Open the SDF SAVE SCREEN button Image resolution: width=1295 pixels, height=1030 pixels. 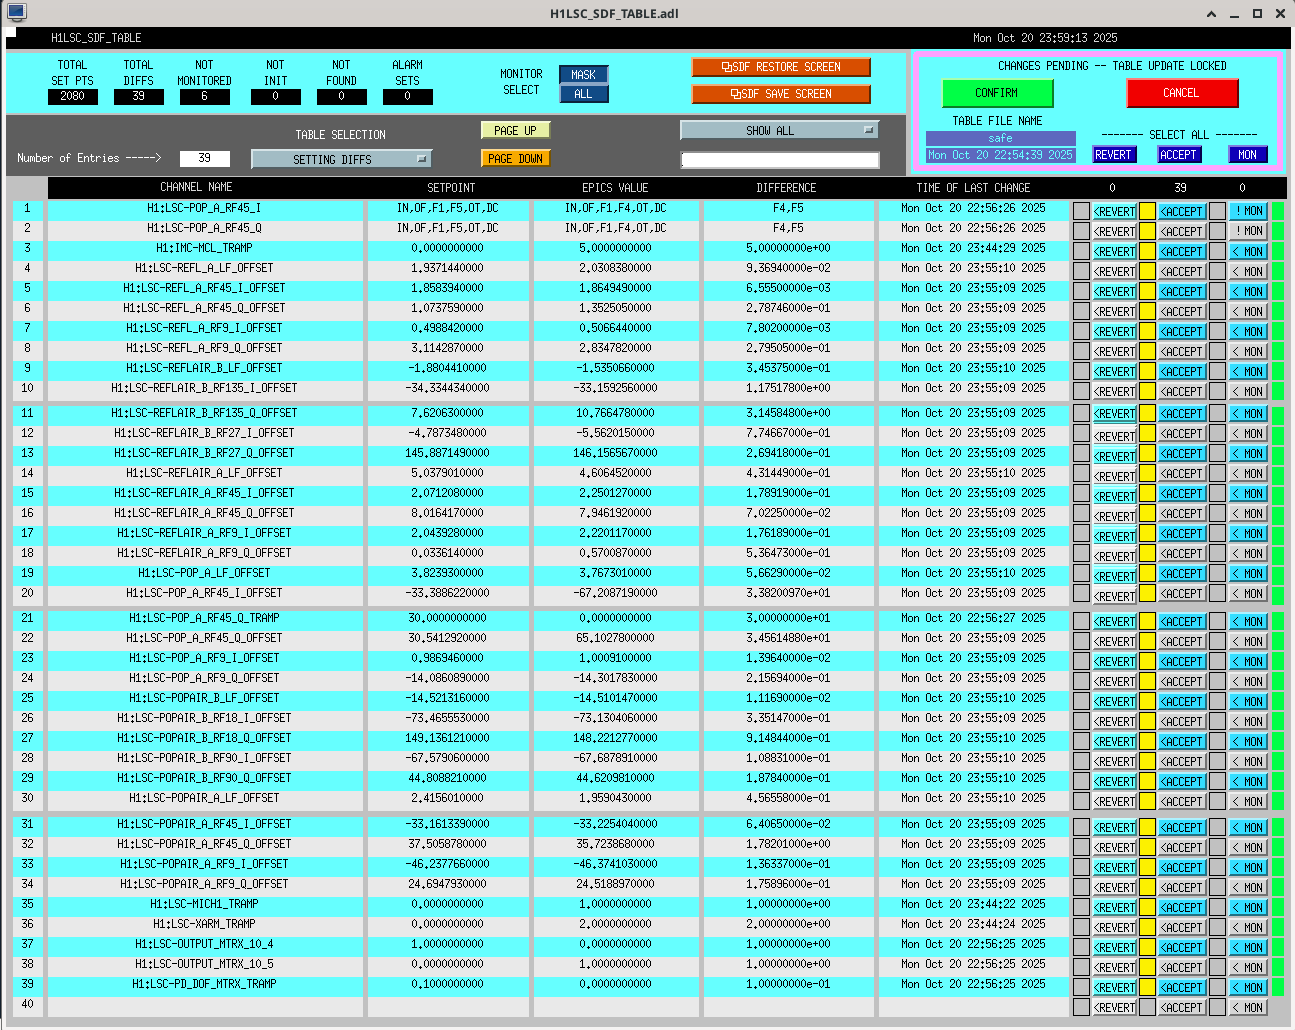click(x=781, y=94)
